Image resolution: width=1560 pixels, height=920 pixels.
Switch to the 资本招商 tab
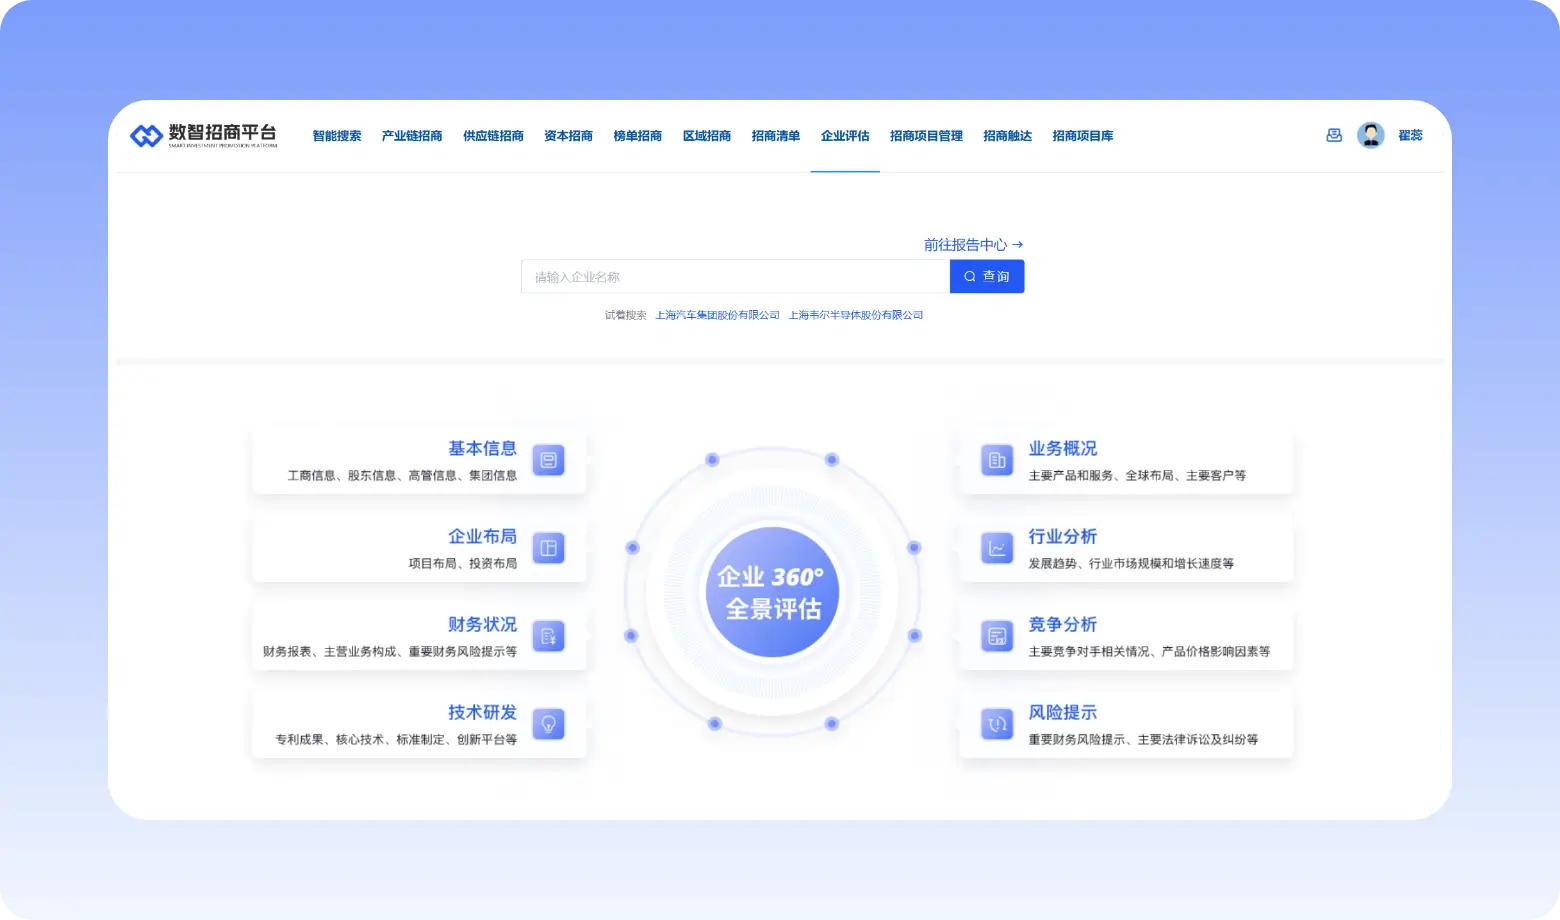(567, 135)
